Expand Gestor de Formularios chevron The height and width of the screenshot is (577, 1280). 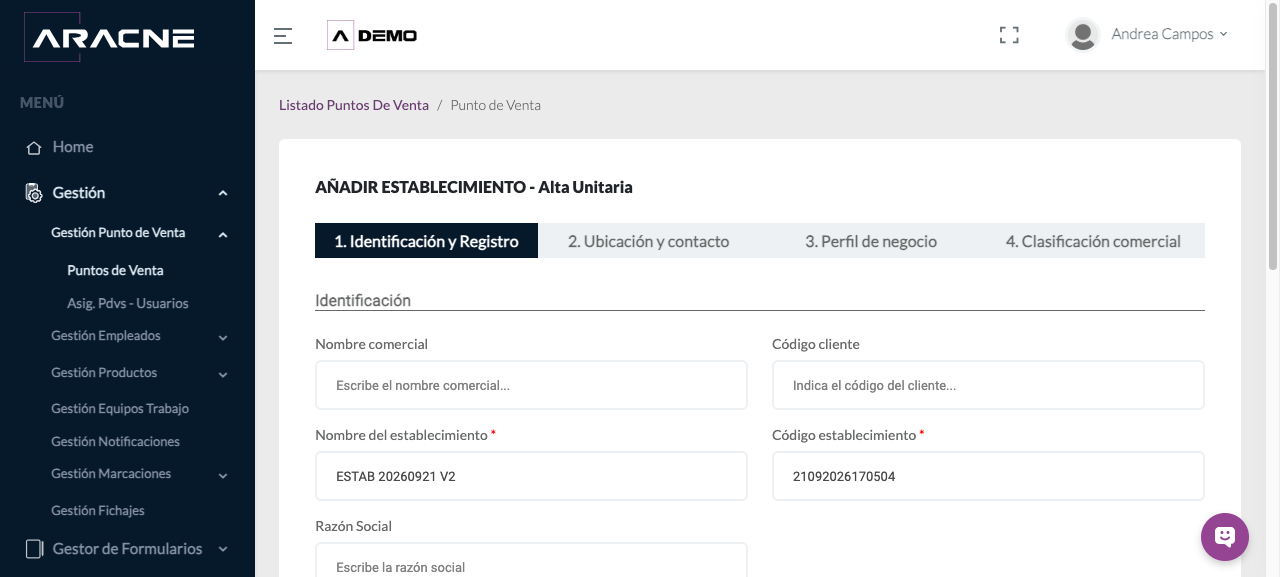click(x=223, y=549)
